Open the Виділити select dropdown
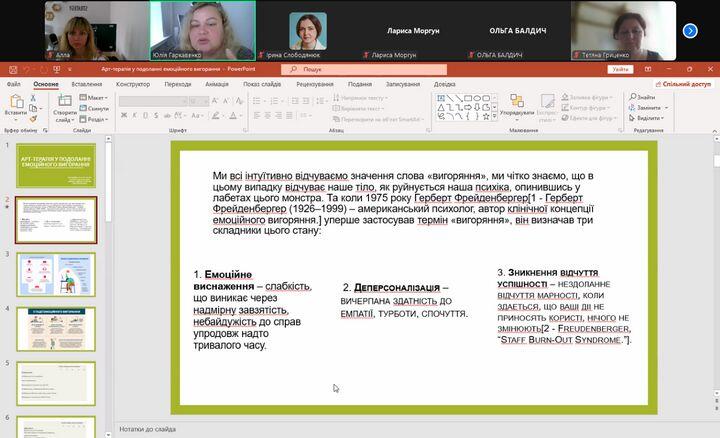This screenshot has height=438, width=720. (647, 118)
